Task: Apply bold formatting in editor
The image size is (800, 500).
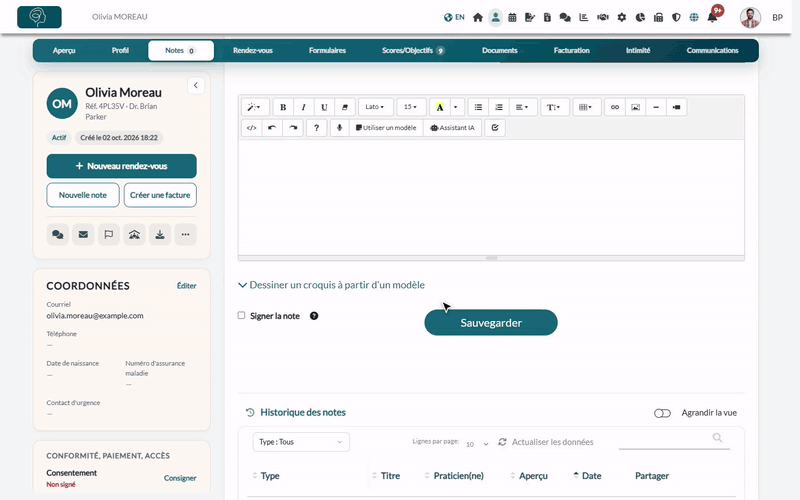Action: coord(283,107)
